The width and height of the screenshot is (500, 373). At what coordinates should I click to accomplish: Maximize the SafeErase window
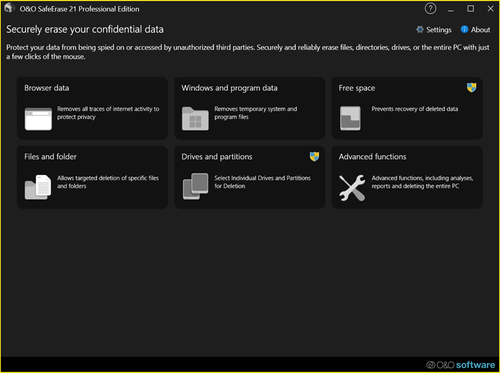click(x=470, y=9)
